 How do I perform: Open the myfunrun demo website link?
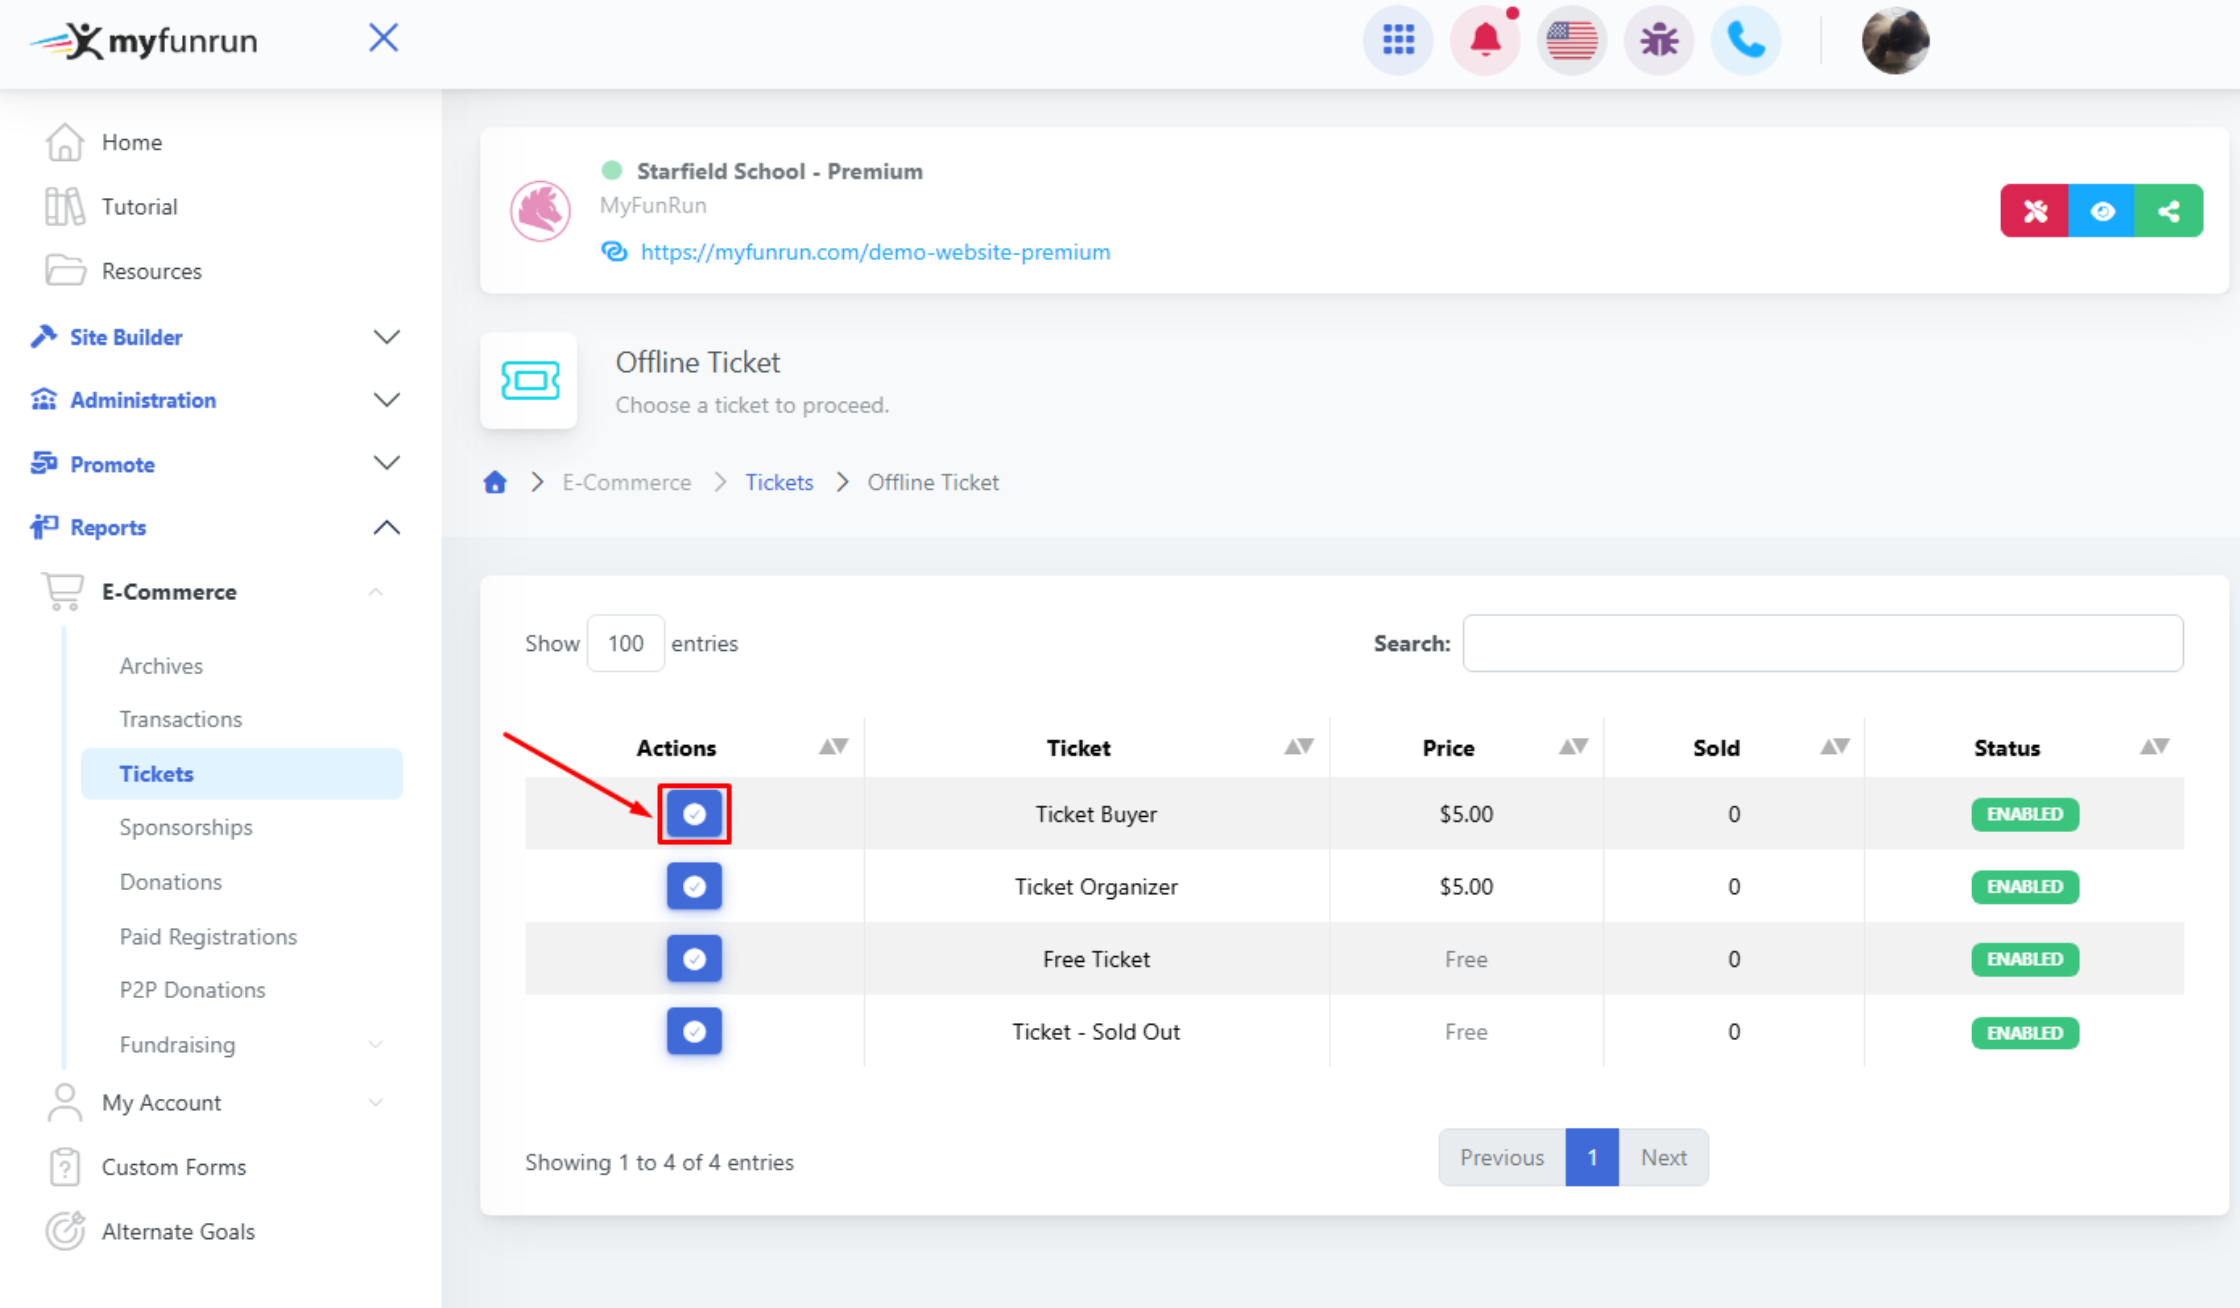[875, 252]
